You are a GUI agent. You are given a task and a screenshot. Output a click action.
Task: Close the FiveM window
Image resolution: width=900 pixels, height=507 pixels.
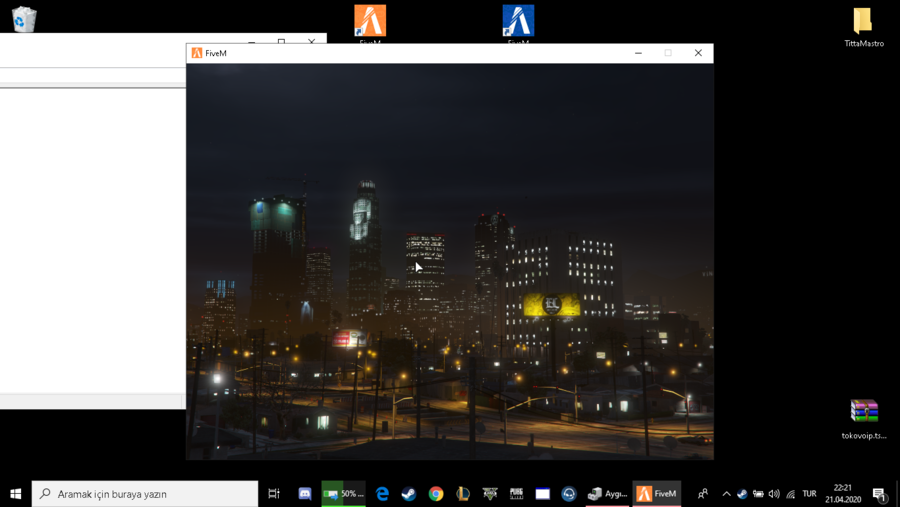tap(698, 53)
